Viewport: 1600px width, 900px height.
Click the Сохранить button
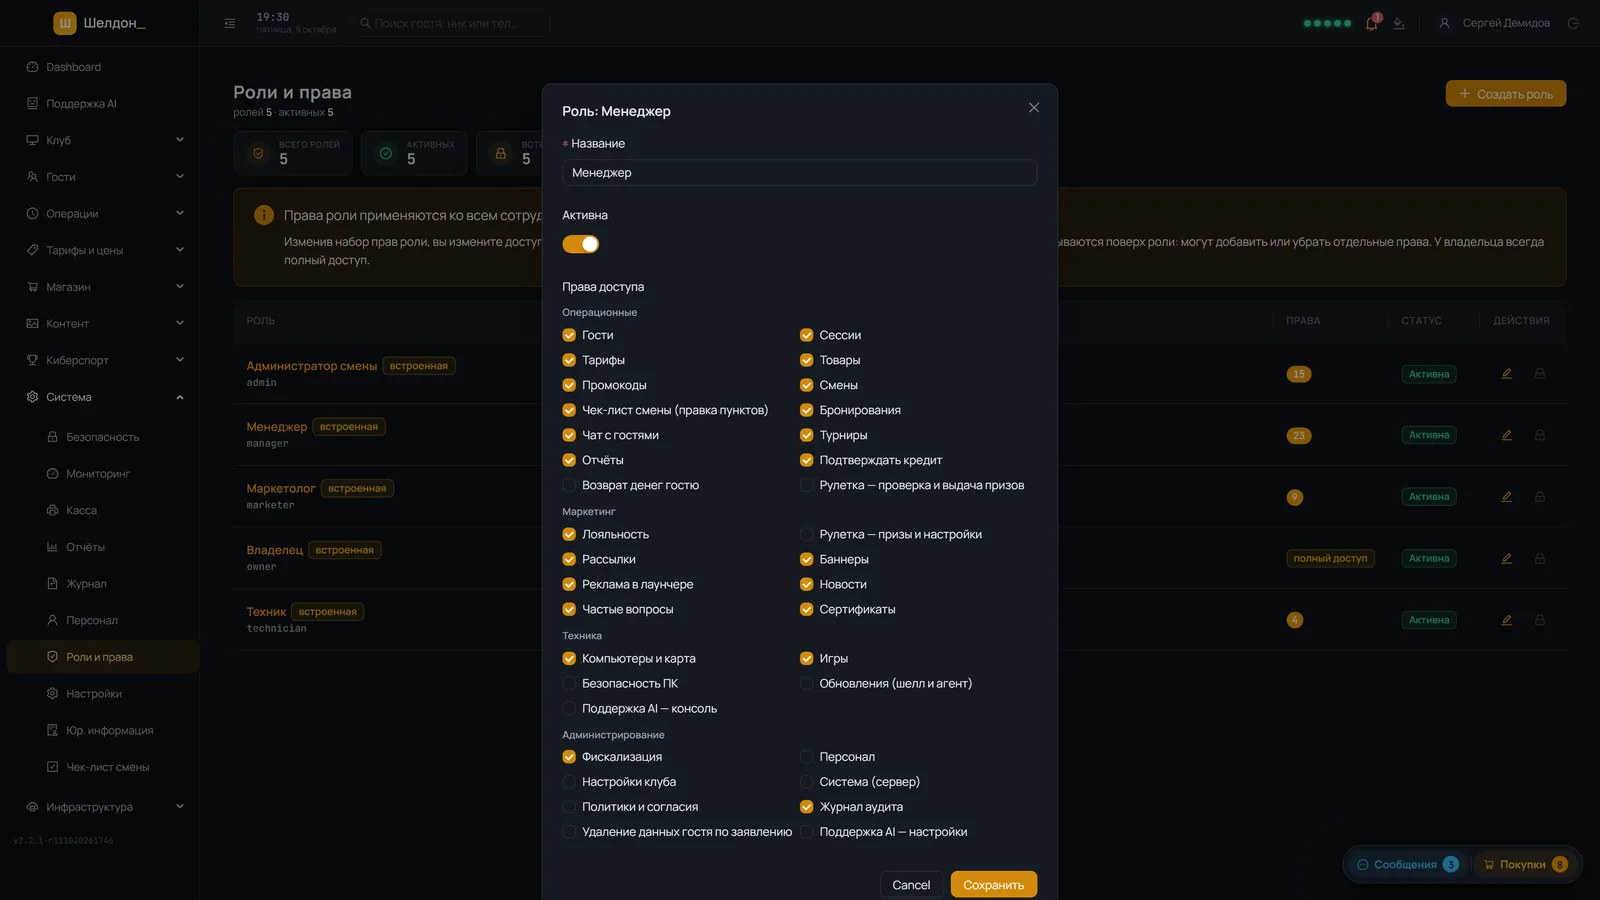click(993, 885)
